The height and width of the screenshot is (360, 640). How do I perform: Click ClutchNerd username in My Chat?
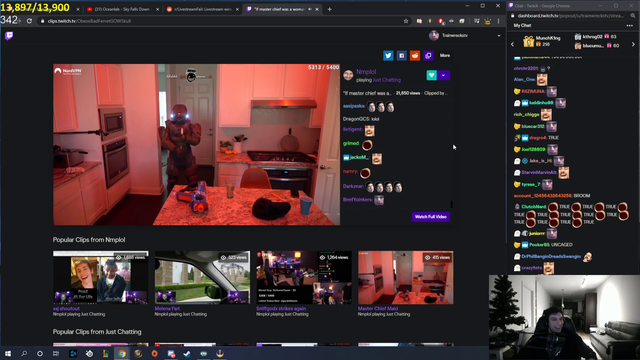(x=533, y=207)
